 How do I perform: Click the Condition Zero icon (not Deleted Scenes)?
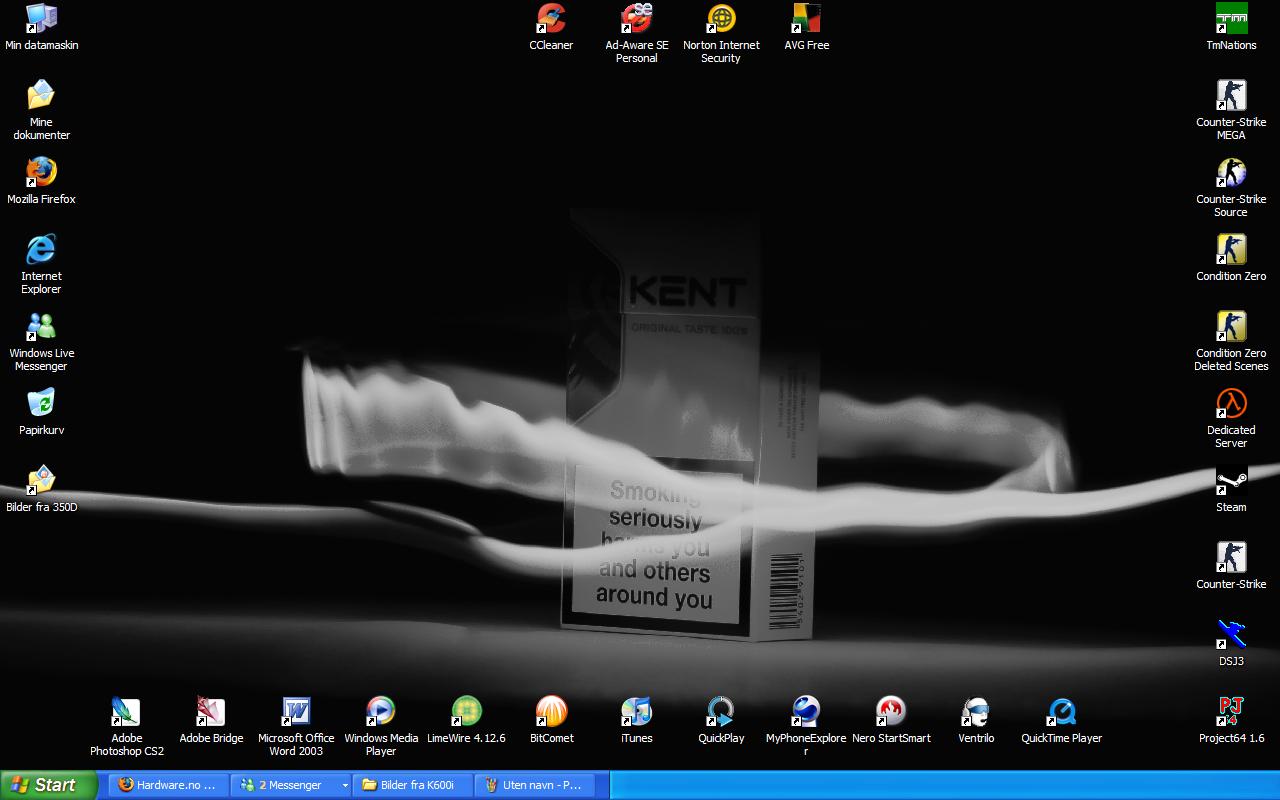click(x=1231, y=249)
